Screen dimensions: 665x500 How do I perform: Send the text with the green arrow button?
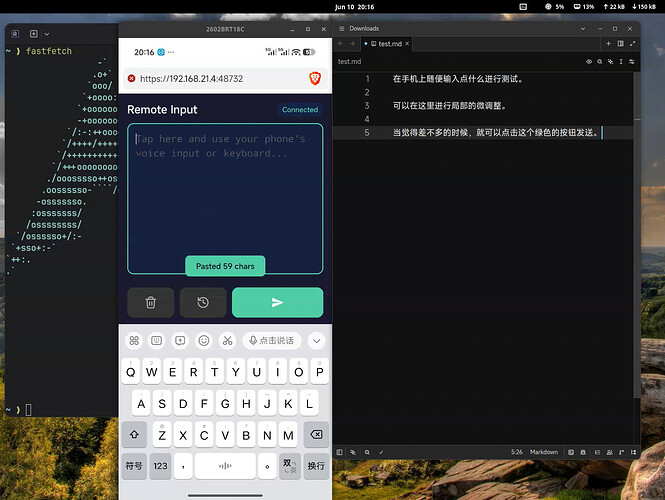pos(277,302)
